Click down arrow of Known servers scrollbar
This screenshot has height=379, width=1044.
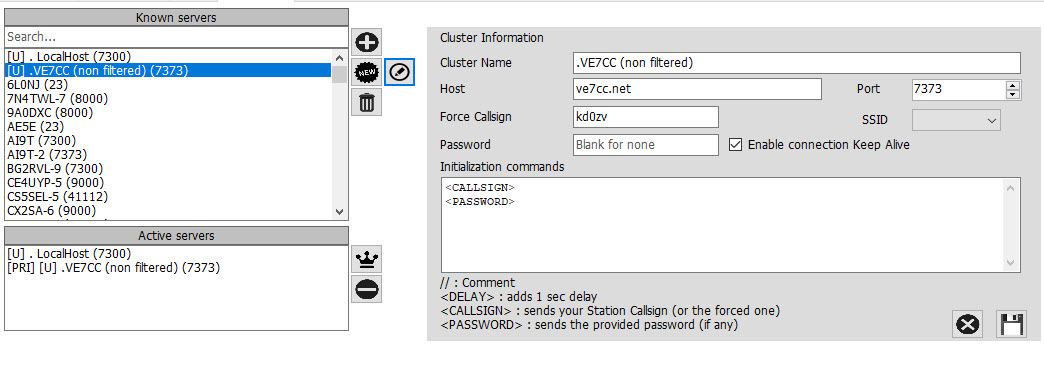(339, 212)
